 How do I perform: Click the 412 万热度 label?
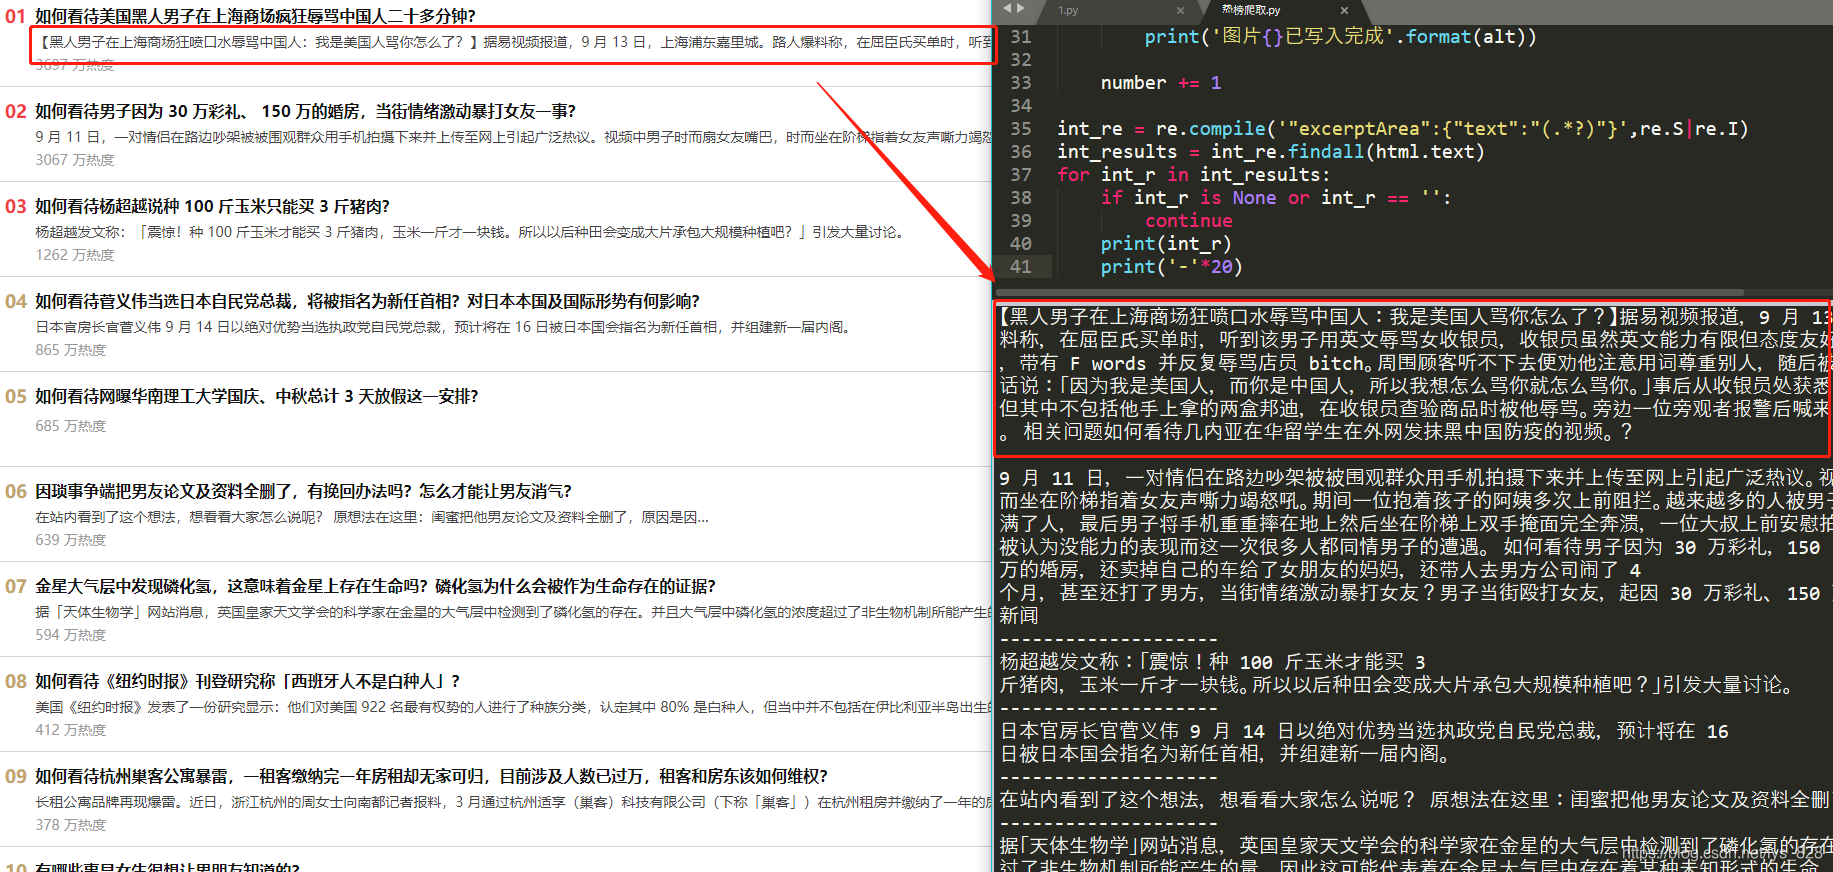click(x=70, y=730)
